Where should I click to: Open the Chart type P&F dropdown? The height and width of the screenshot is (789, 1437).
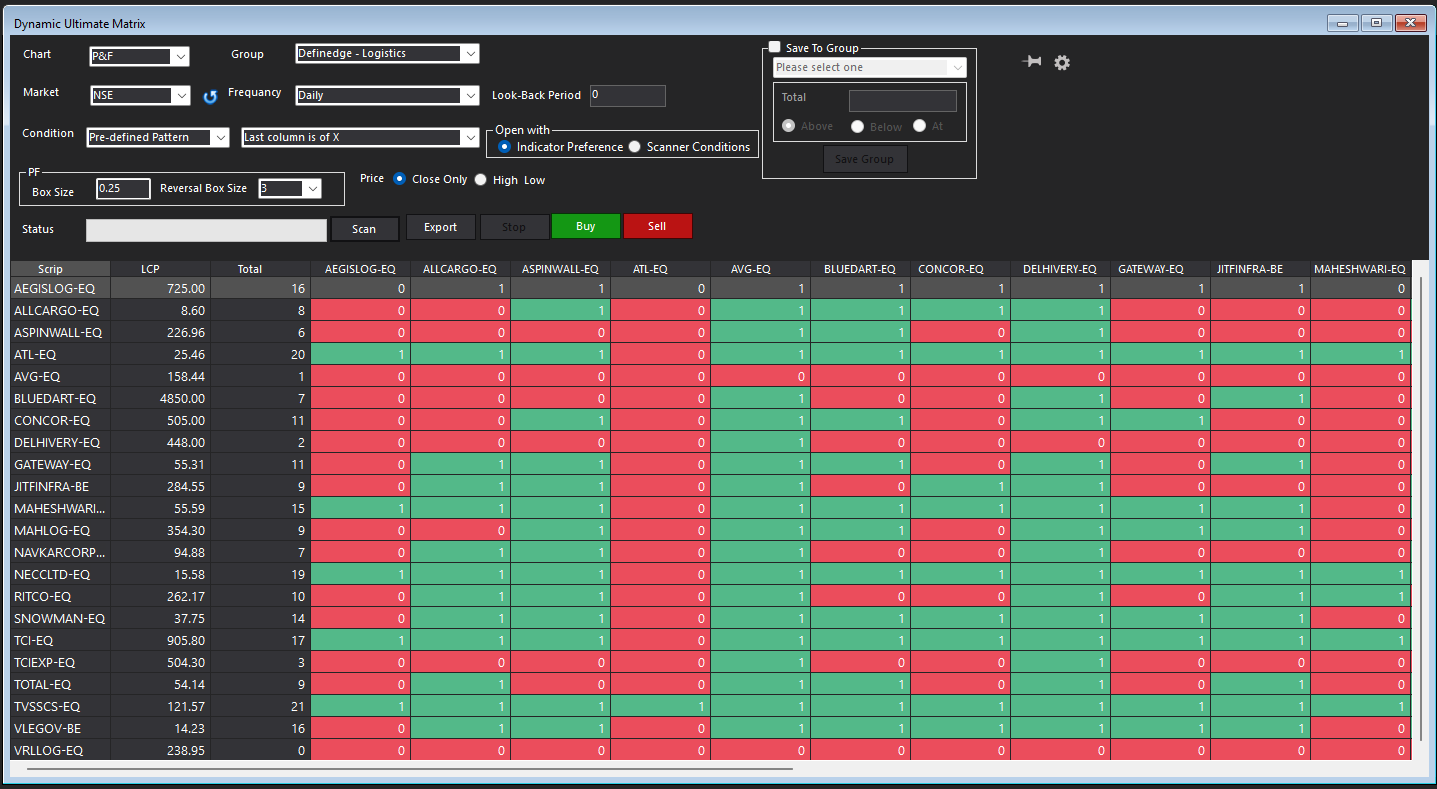[x=139, y=57]
